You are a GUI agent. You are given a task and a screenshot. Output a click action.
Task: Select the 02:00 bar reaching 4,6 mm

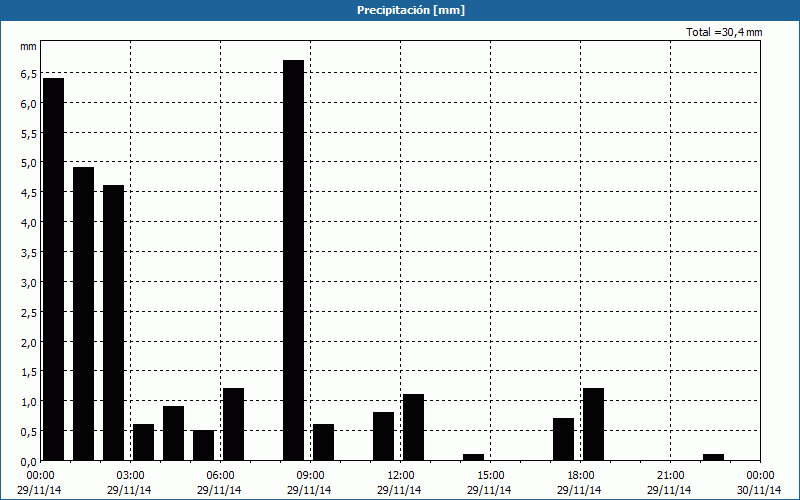(x=113, y=323)
